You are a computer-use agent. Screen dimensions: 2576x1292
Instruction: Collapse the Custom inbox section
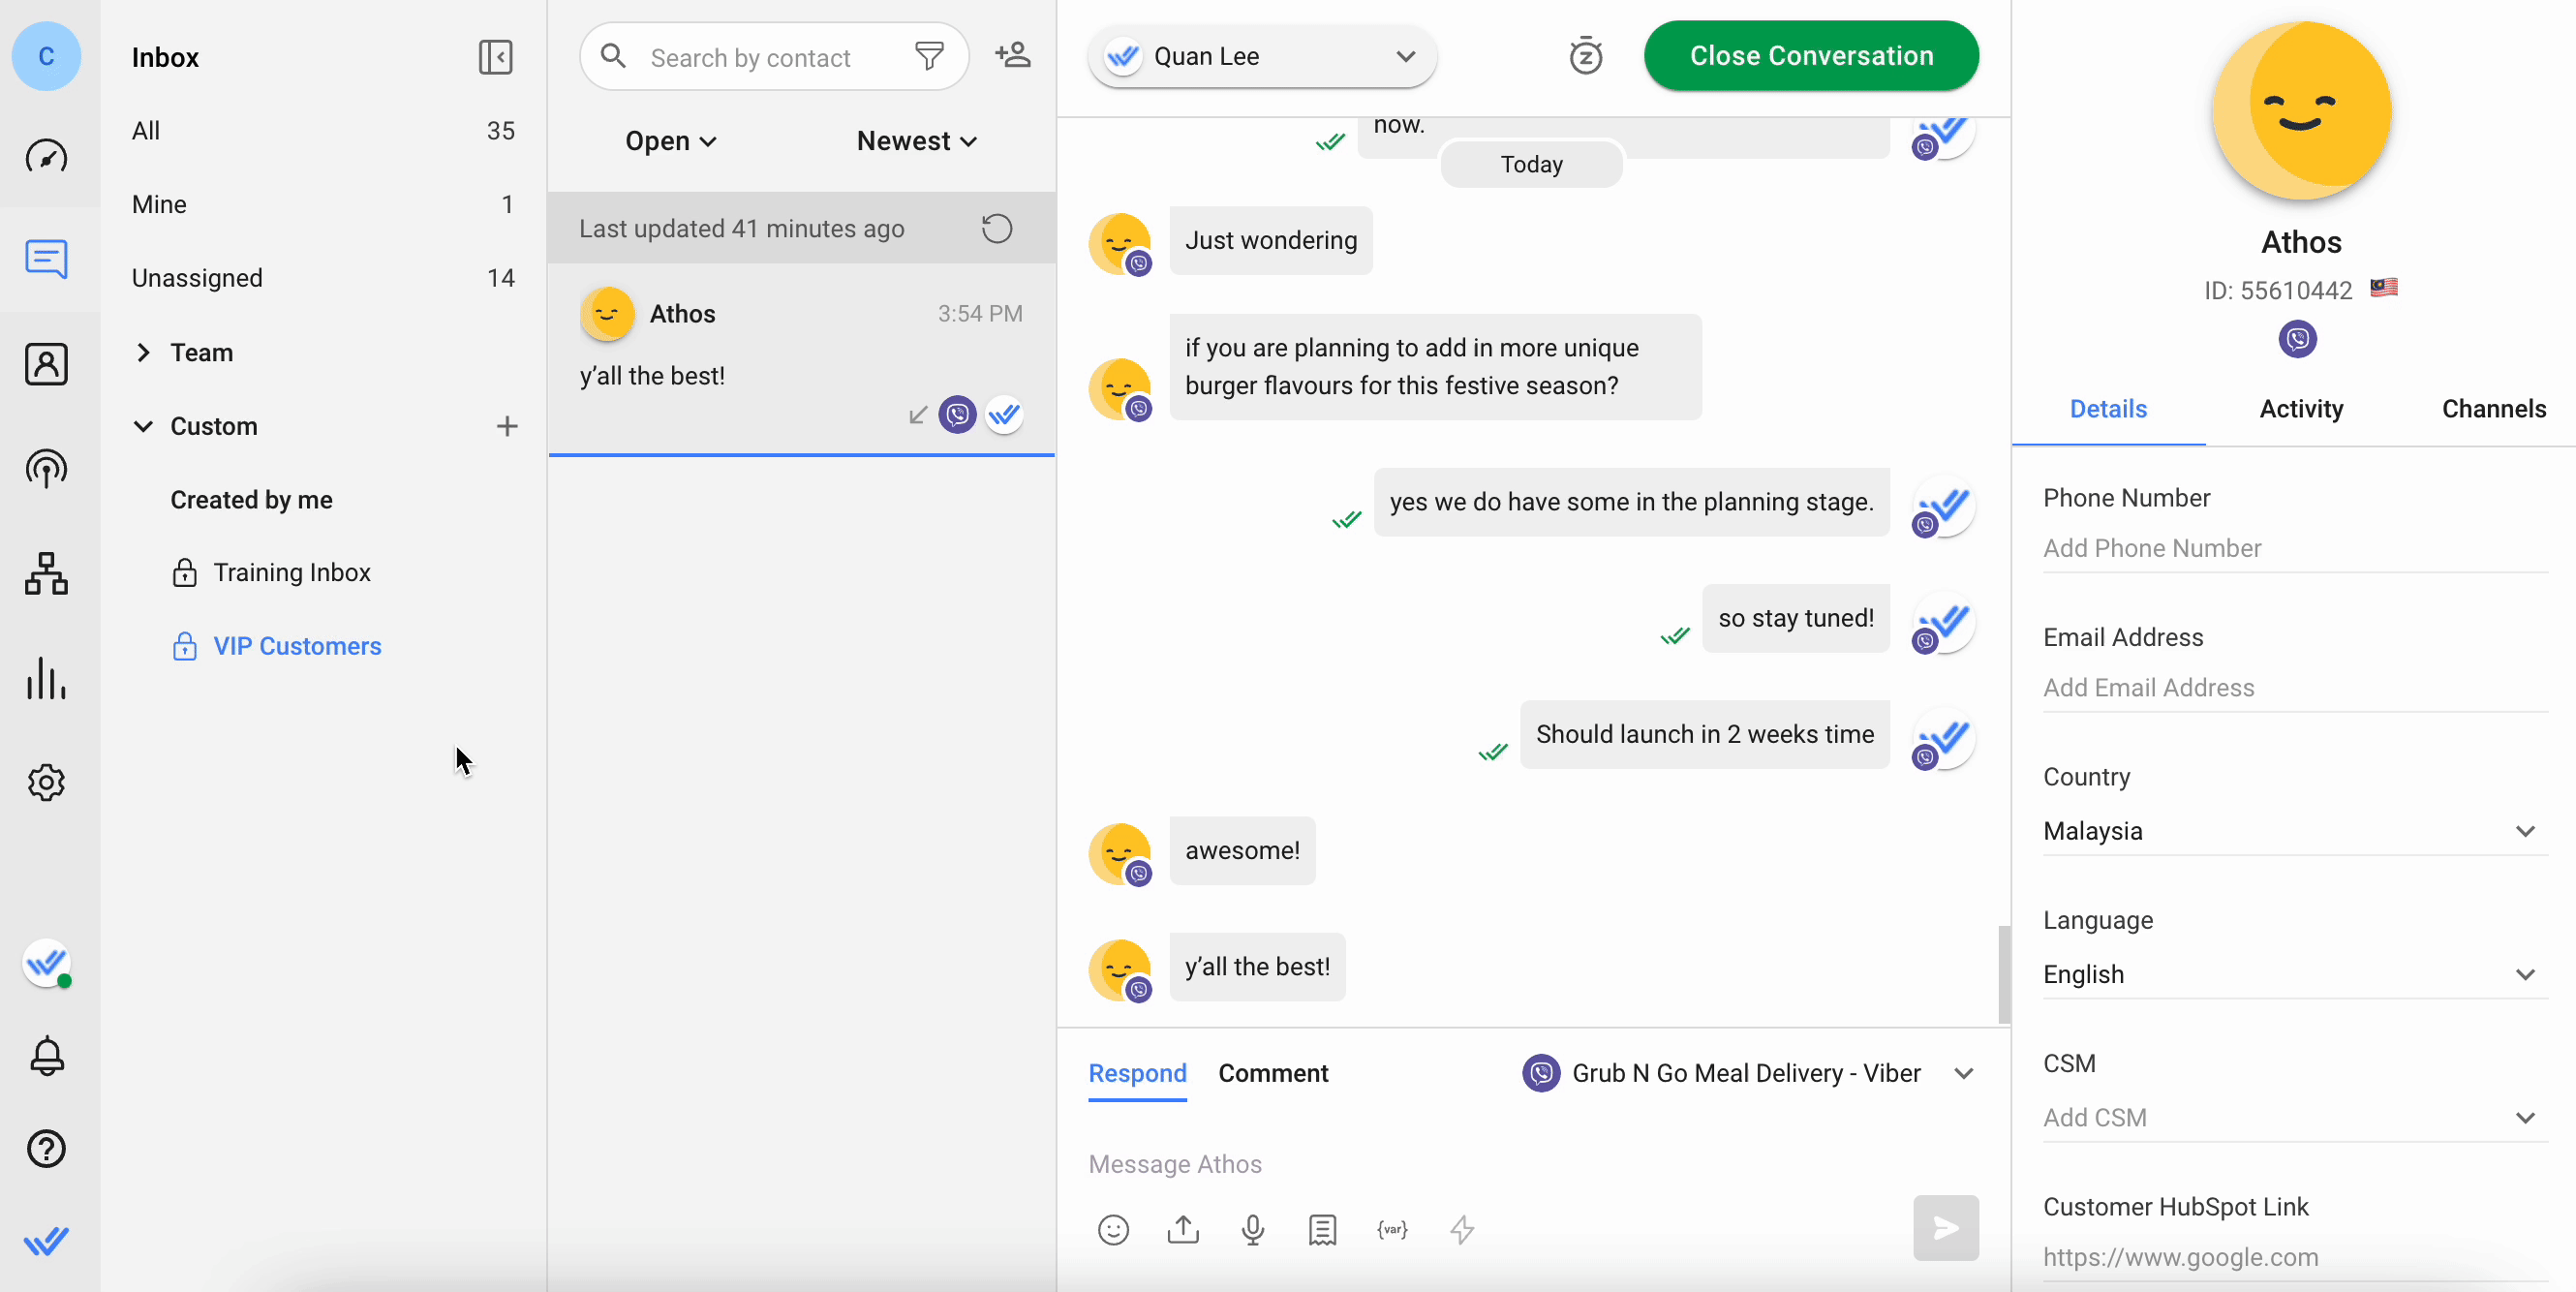pyautogui.click(x=143, y=426)
